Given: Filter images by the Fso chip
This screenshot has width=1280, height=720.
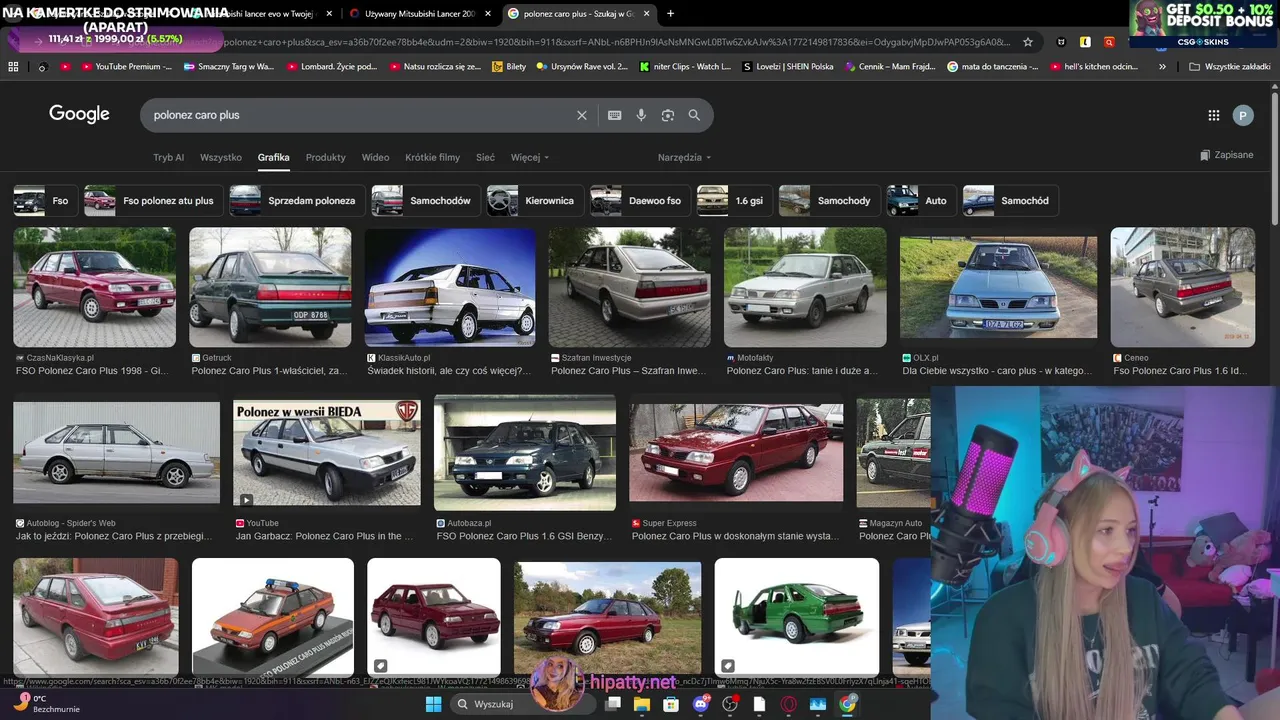Looking at the screenshot, I should click(44, 201).
